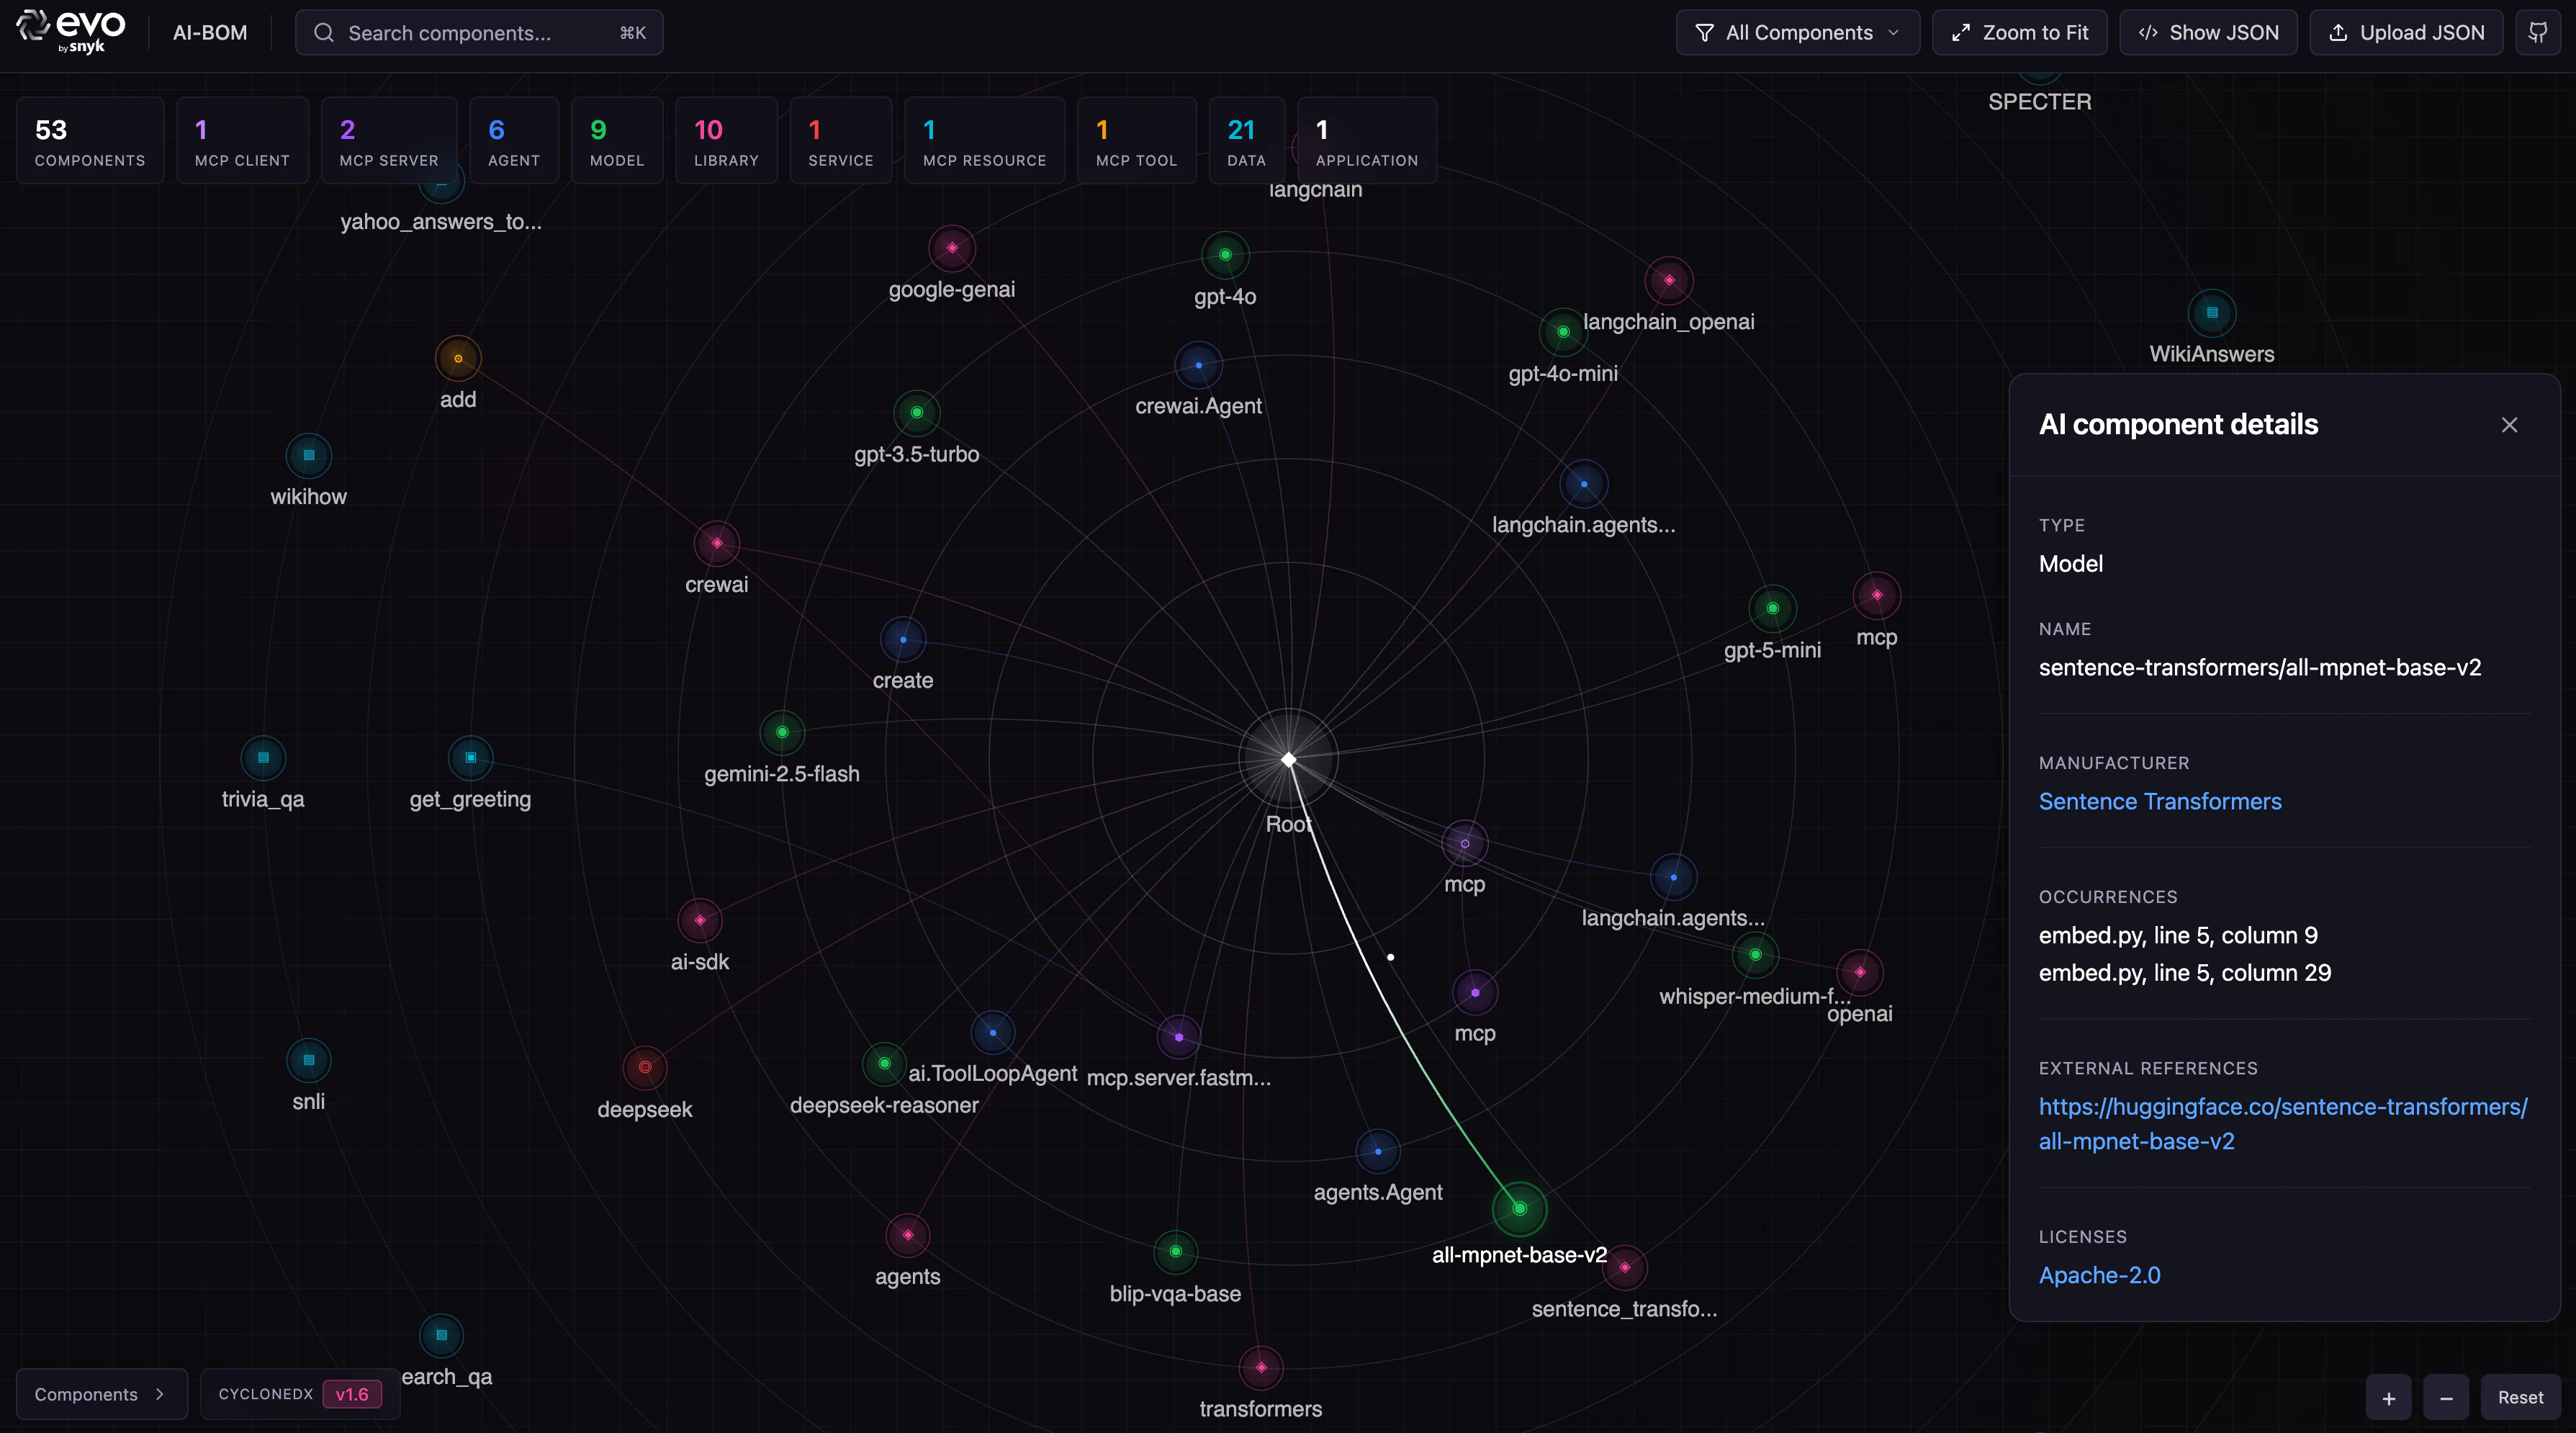This screenshot has height=1433, width=2576.
Task: Select the whisper-medium-f... model node
Action: pyautogui.click(x=1755, y=954)
